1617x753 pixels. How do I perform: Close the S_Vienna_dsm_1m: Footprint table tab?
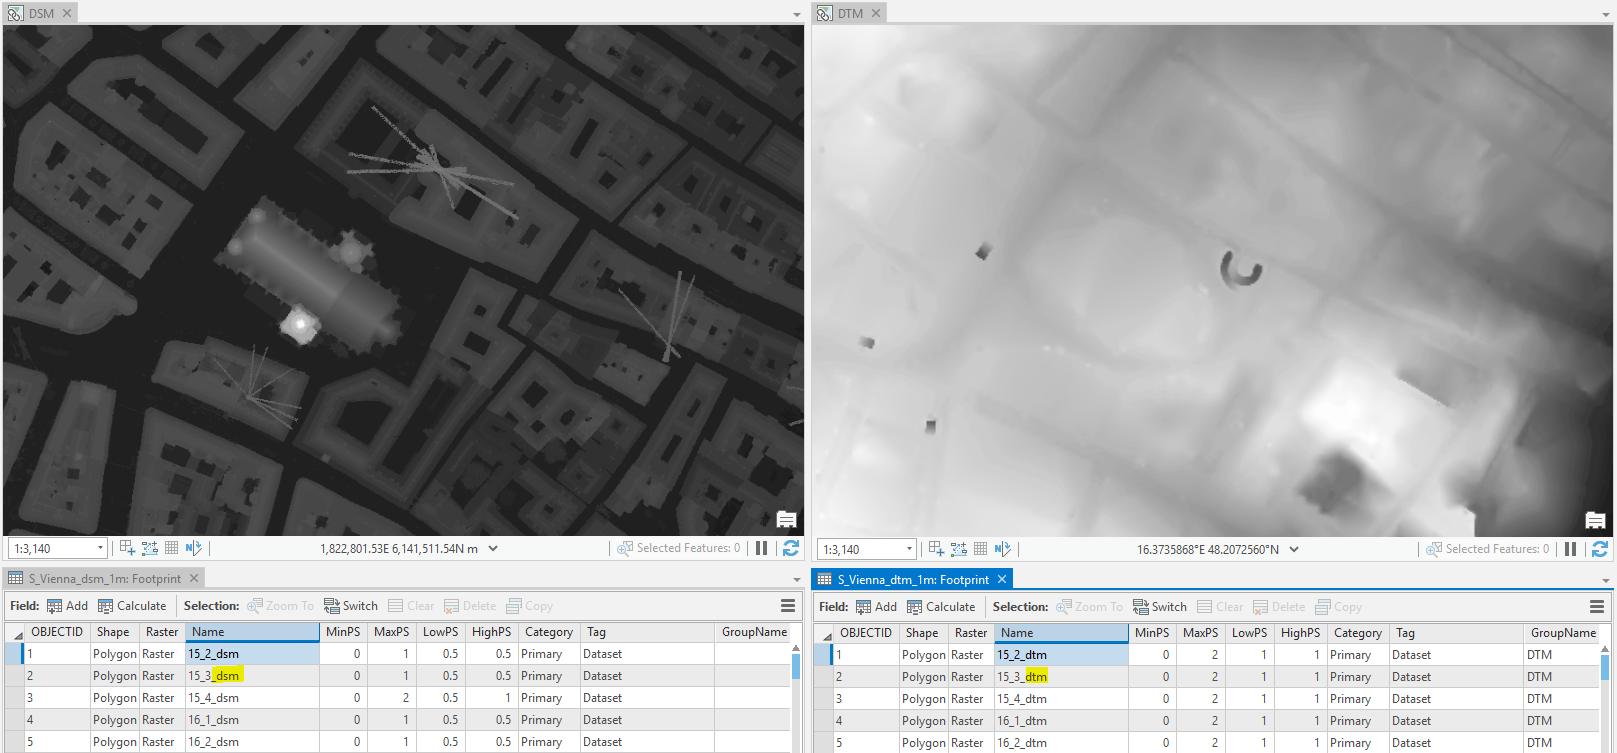pyautogui.click(x=194, y=578)
